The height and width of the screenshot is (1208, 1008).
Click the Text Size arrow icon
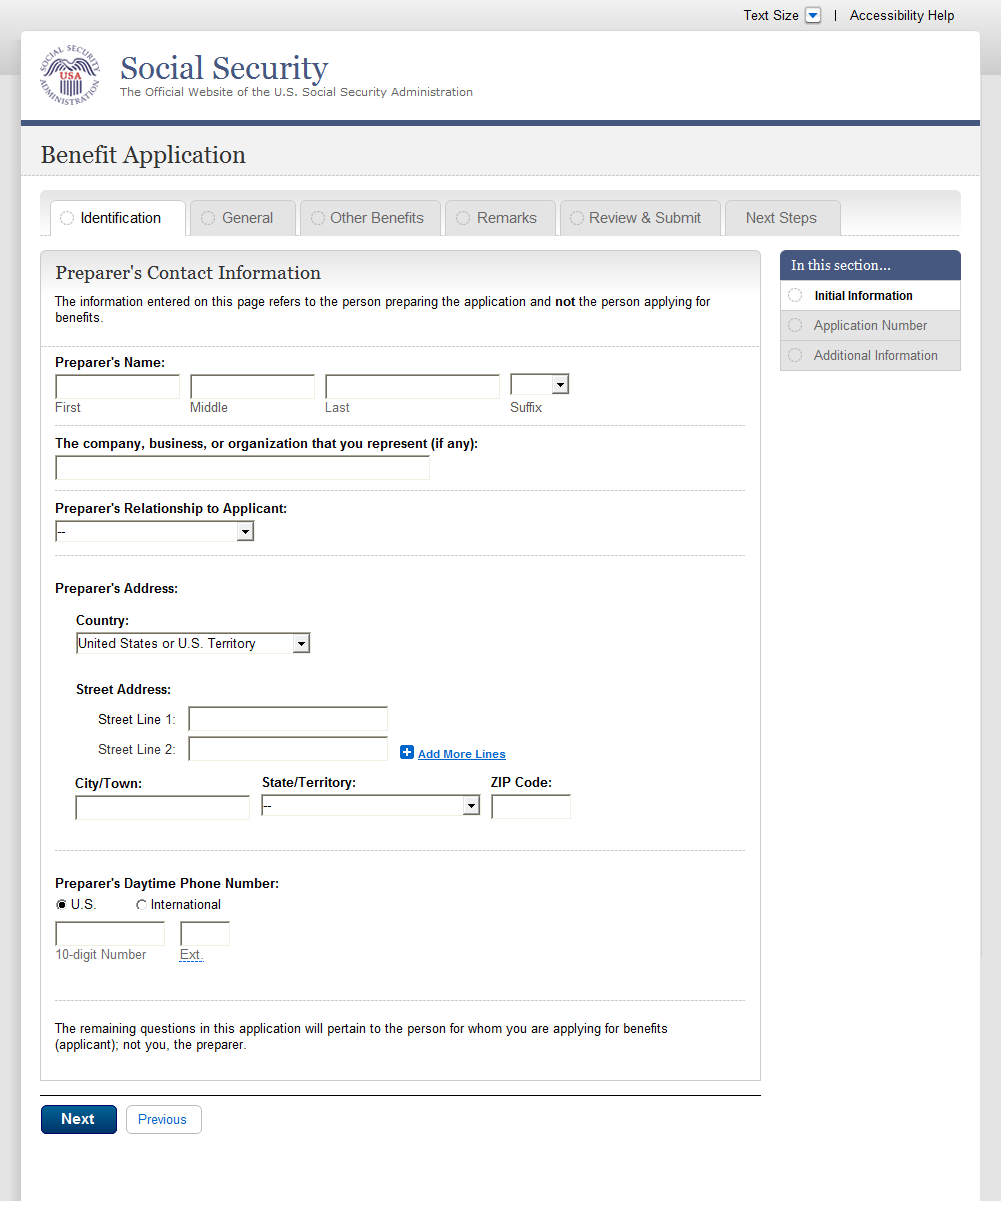(x=813, y=15)
